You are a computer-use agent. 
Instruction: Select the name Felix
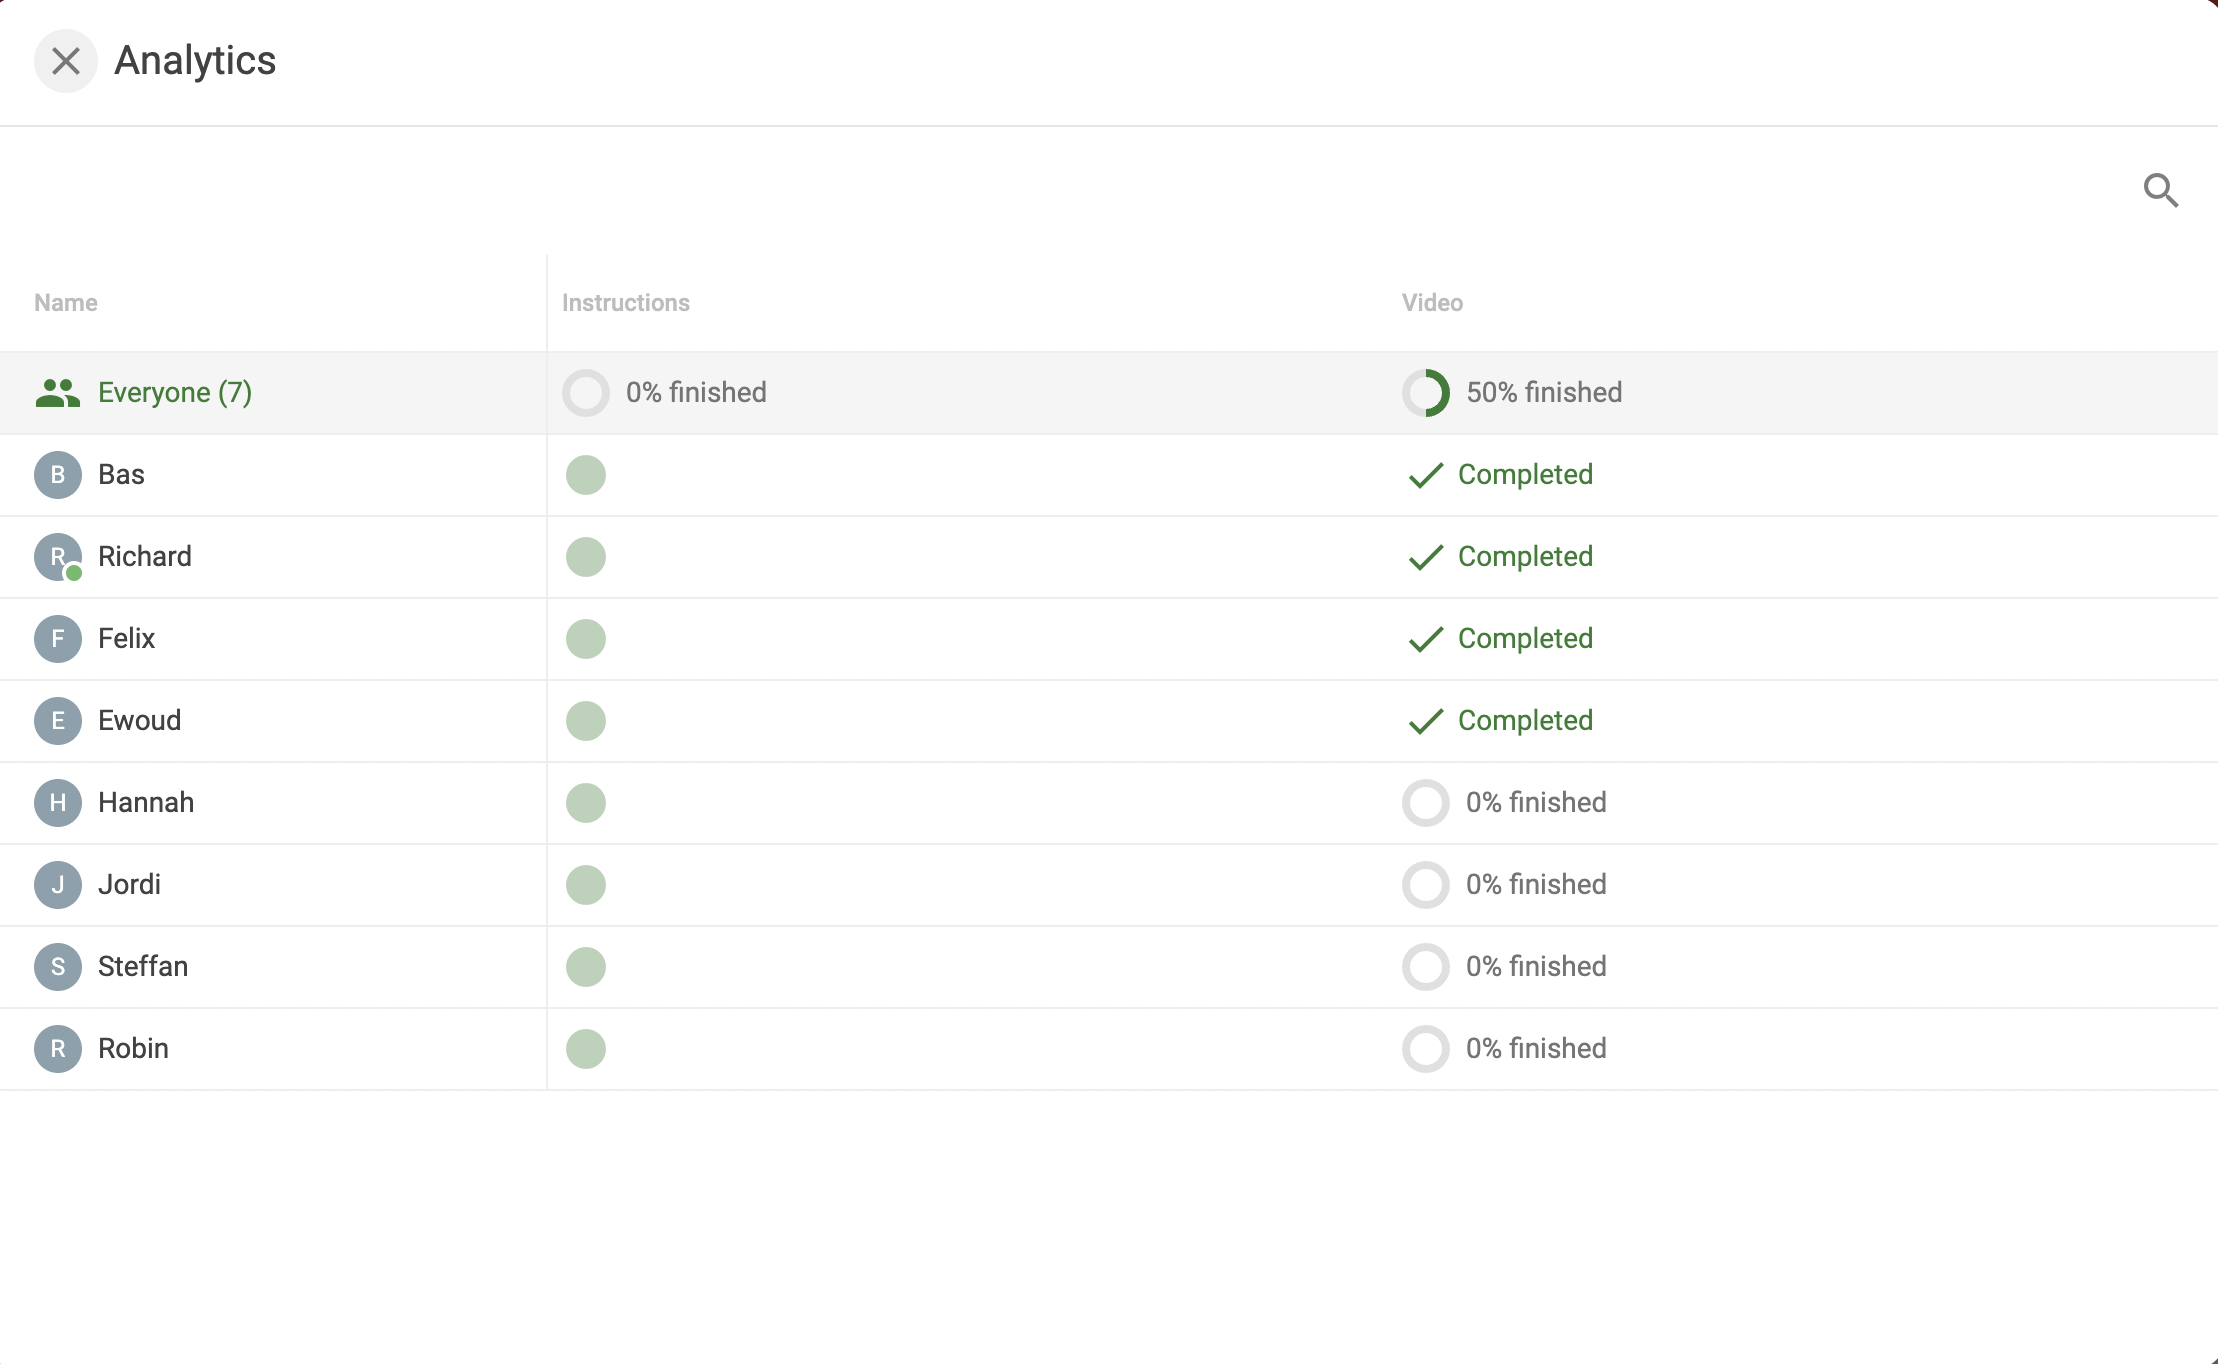[126, 639]
